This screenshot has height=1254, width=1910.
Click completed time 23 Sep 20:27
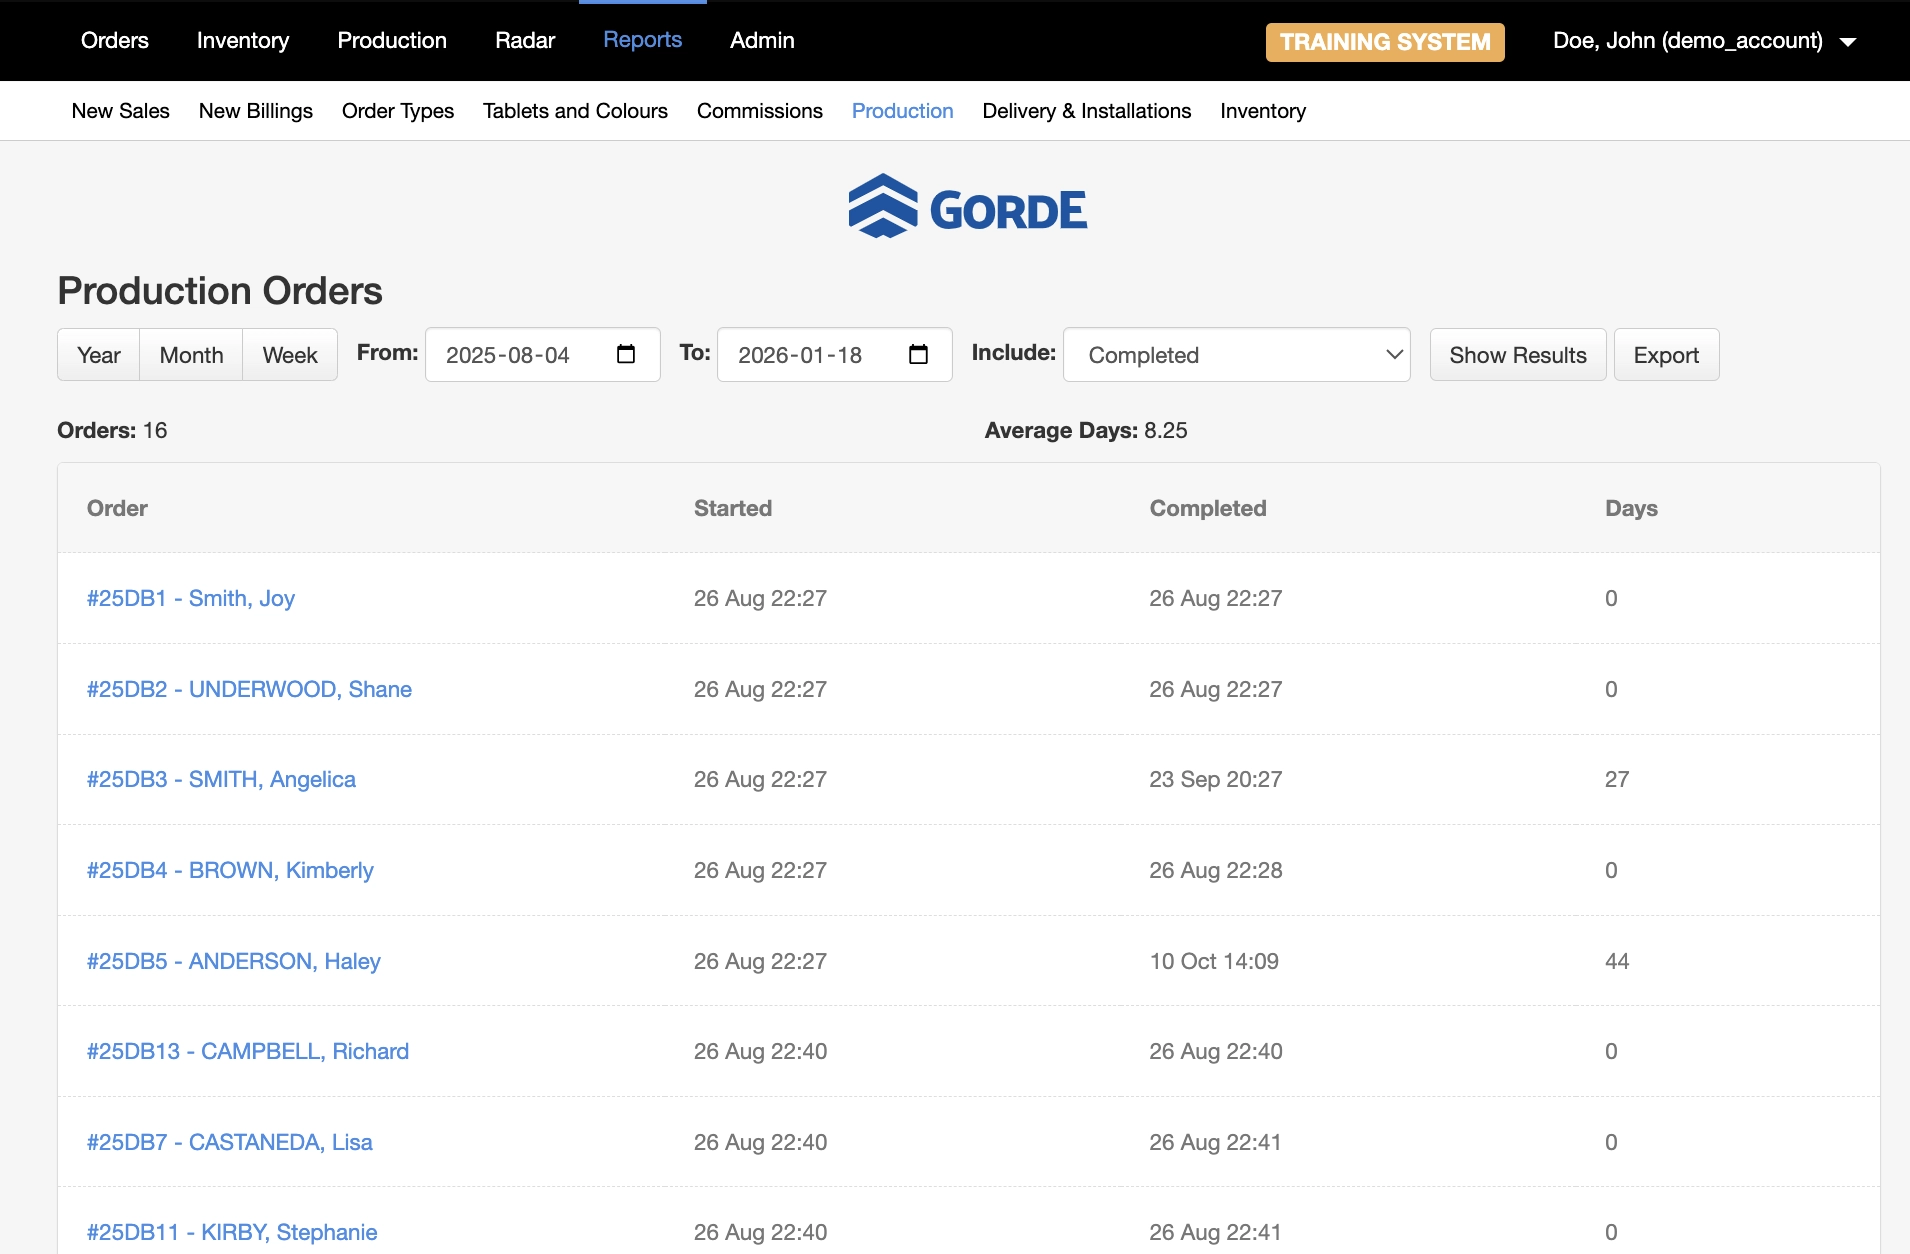tap(1216, 779)
